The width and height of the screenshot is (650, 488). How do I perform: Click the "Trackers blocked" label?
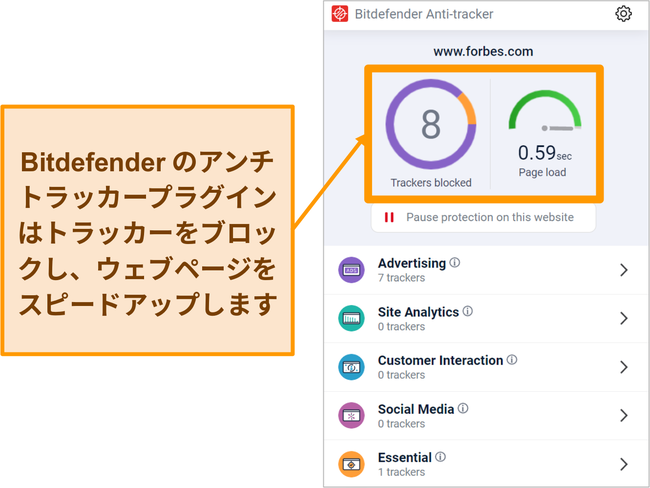point(431,183)
